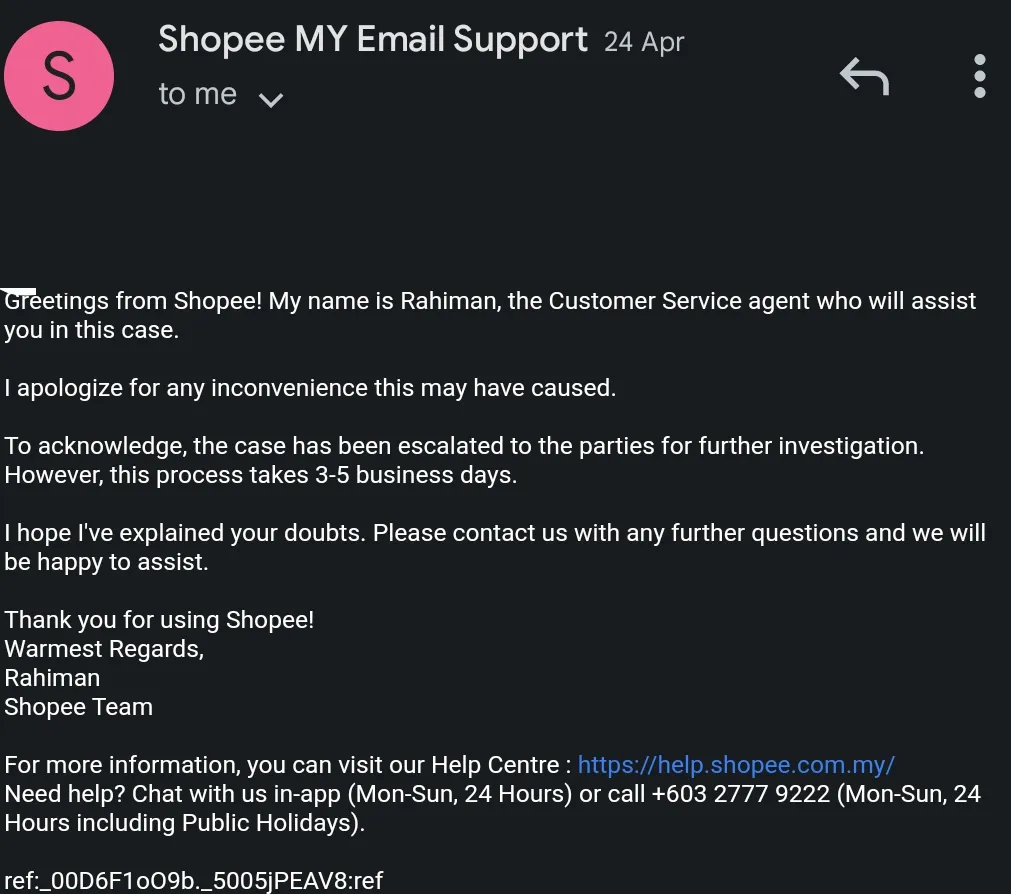The width and height of the screenshot is (1011, 894).
Task: Click the Rahiman signature name
Action: [52, 678]
